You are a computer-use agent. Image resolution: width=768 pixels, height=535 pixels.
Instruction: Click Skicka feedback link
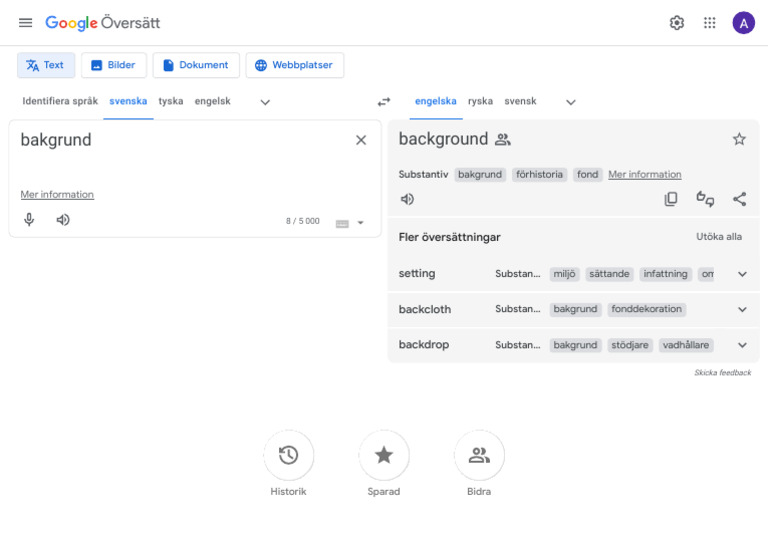(x=722, y=373)
